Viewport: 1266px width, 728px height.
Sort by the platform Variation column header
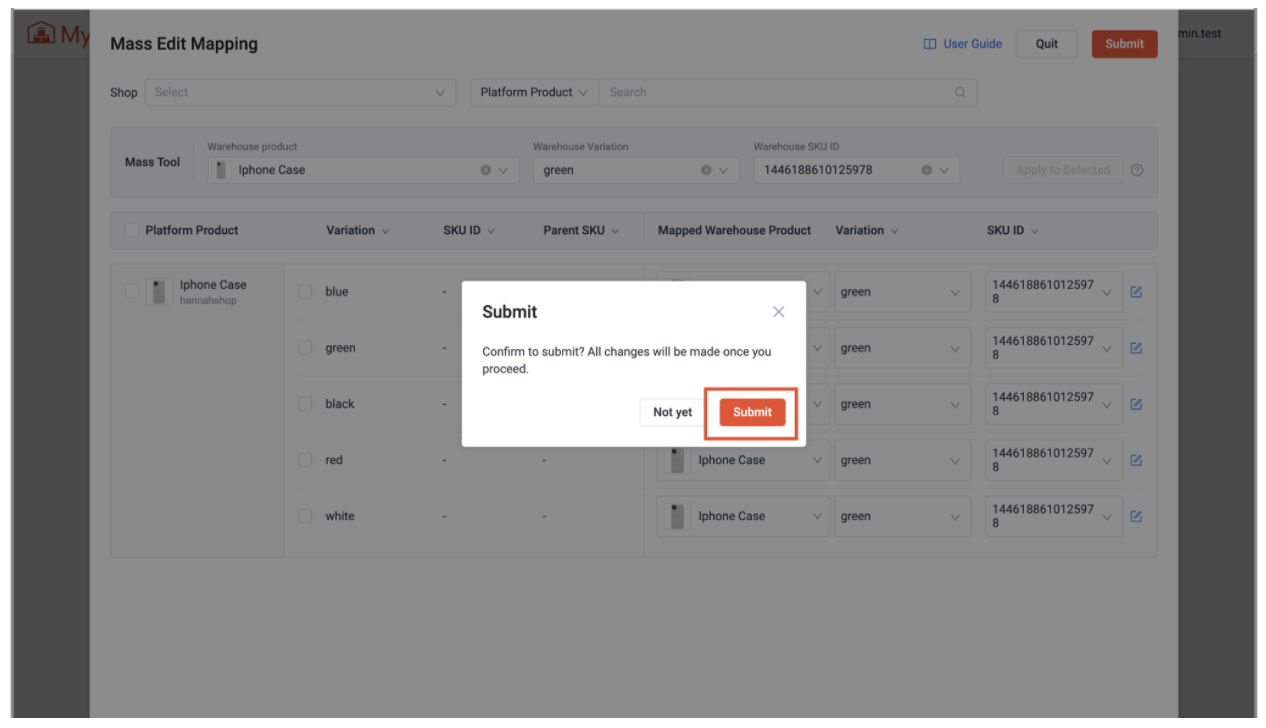[x=357, y=230]
